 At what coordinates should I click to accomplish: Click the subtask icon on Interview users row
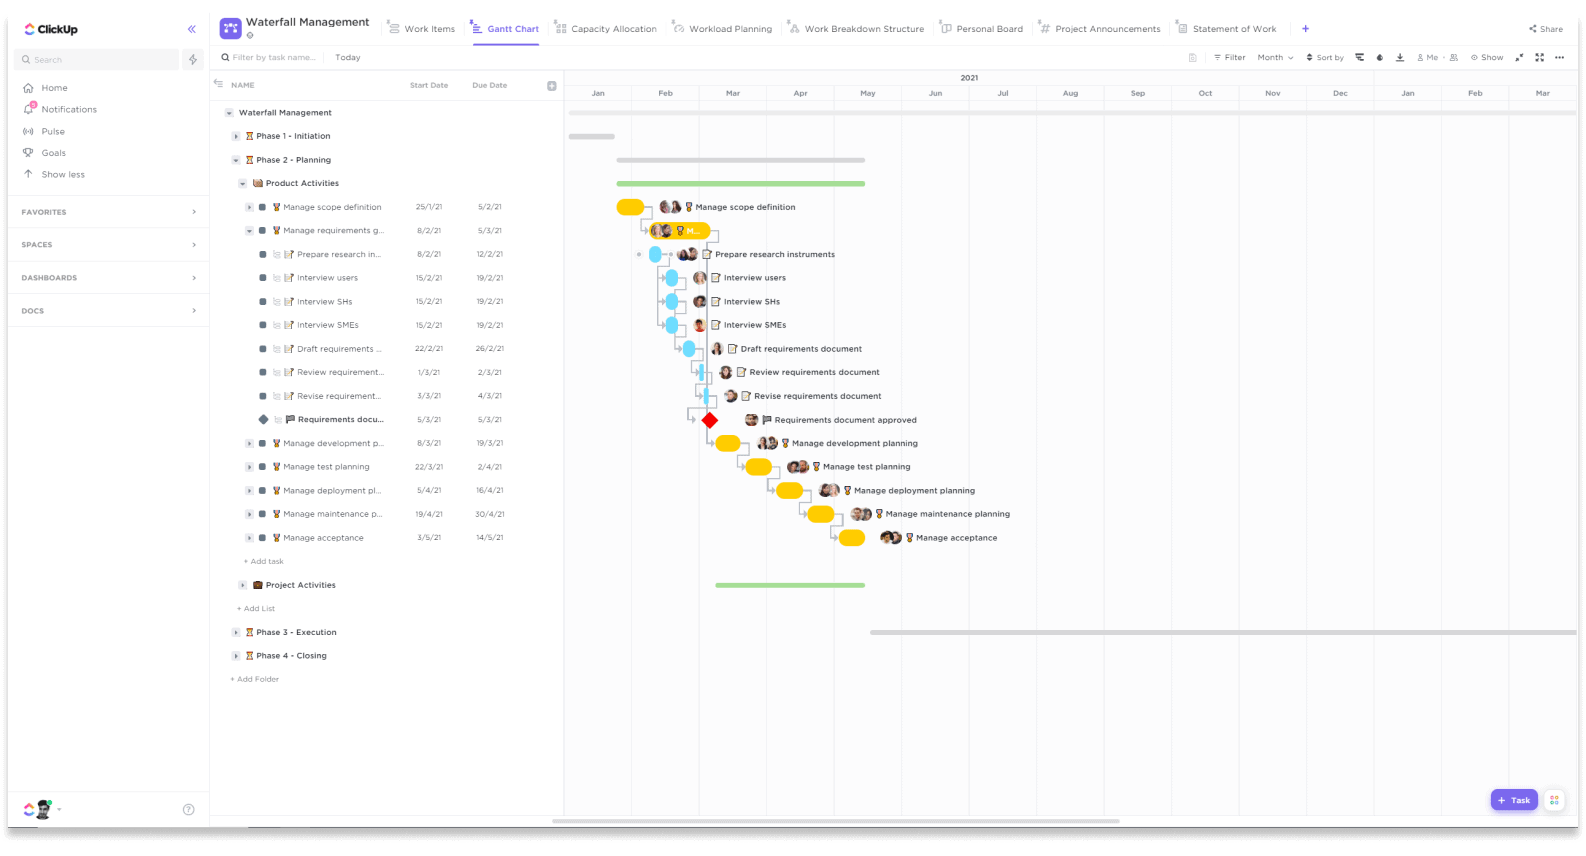(277, 278)
